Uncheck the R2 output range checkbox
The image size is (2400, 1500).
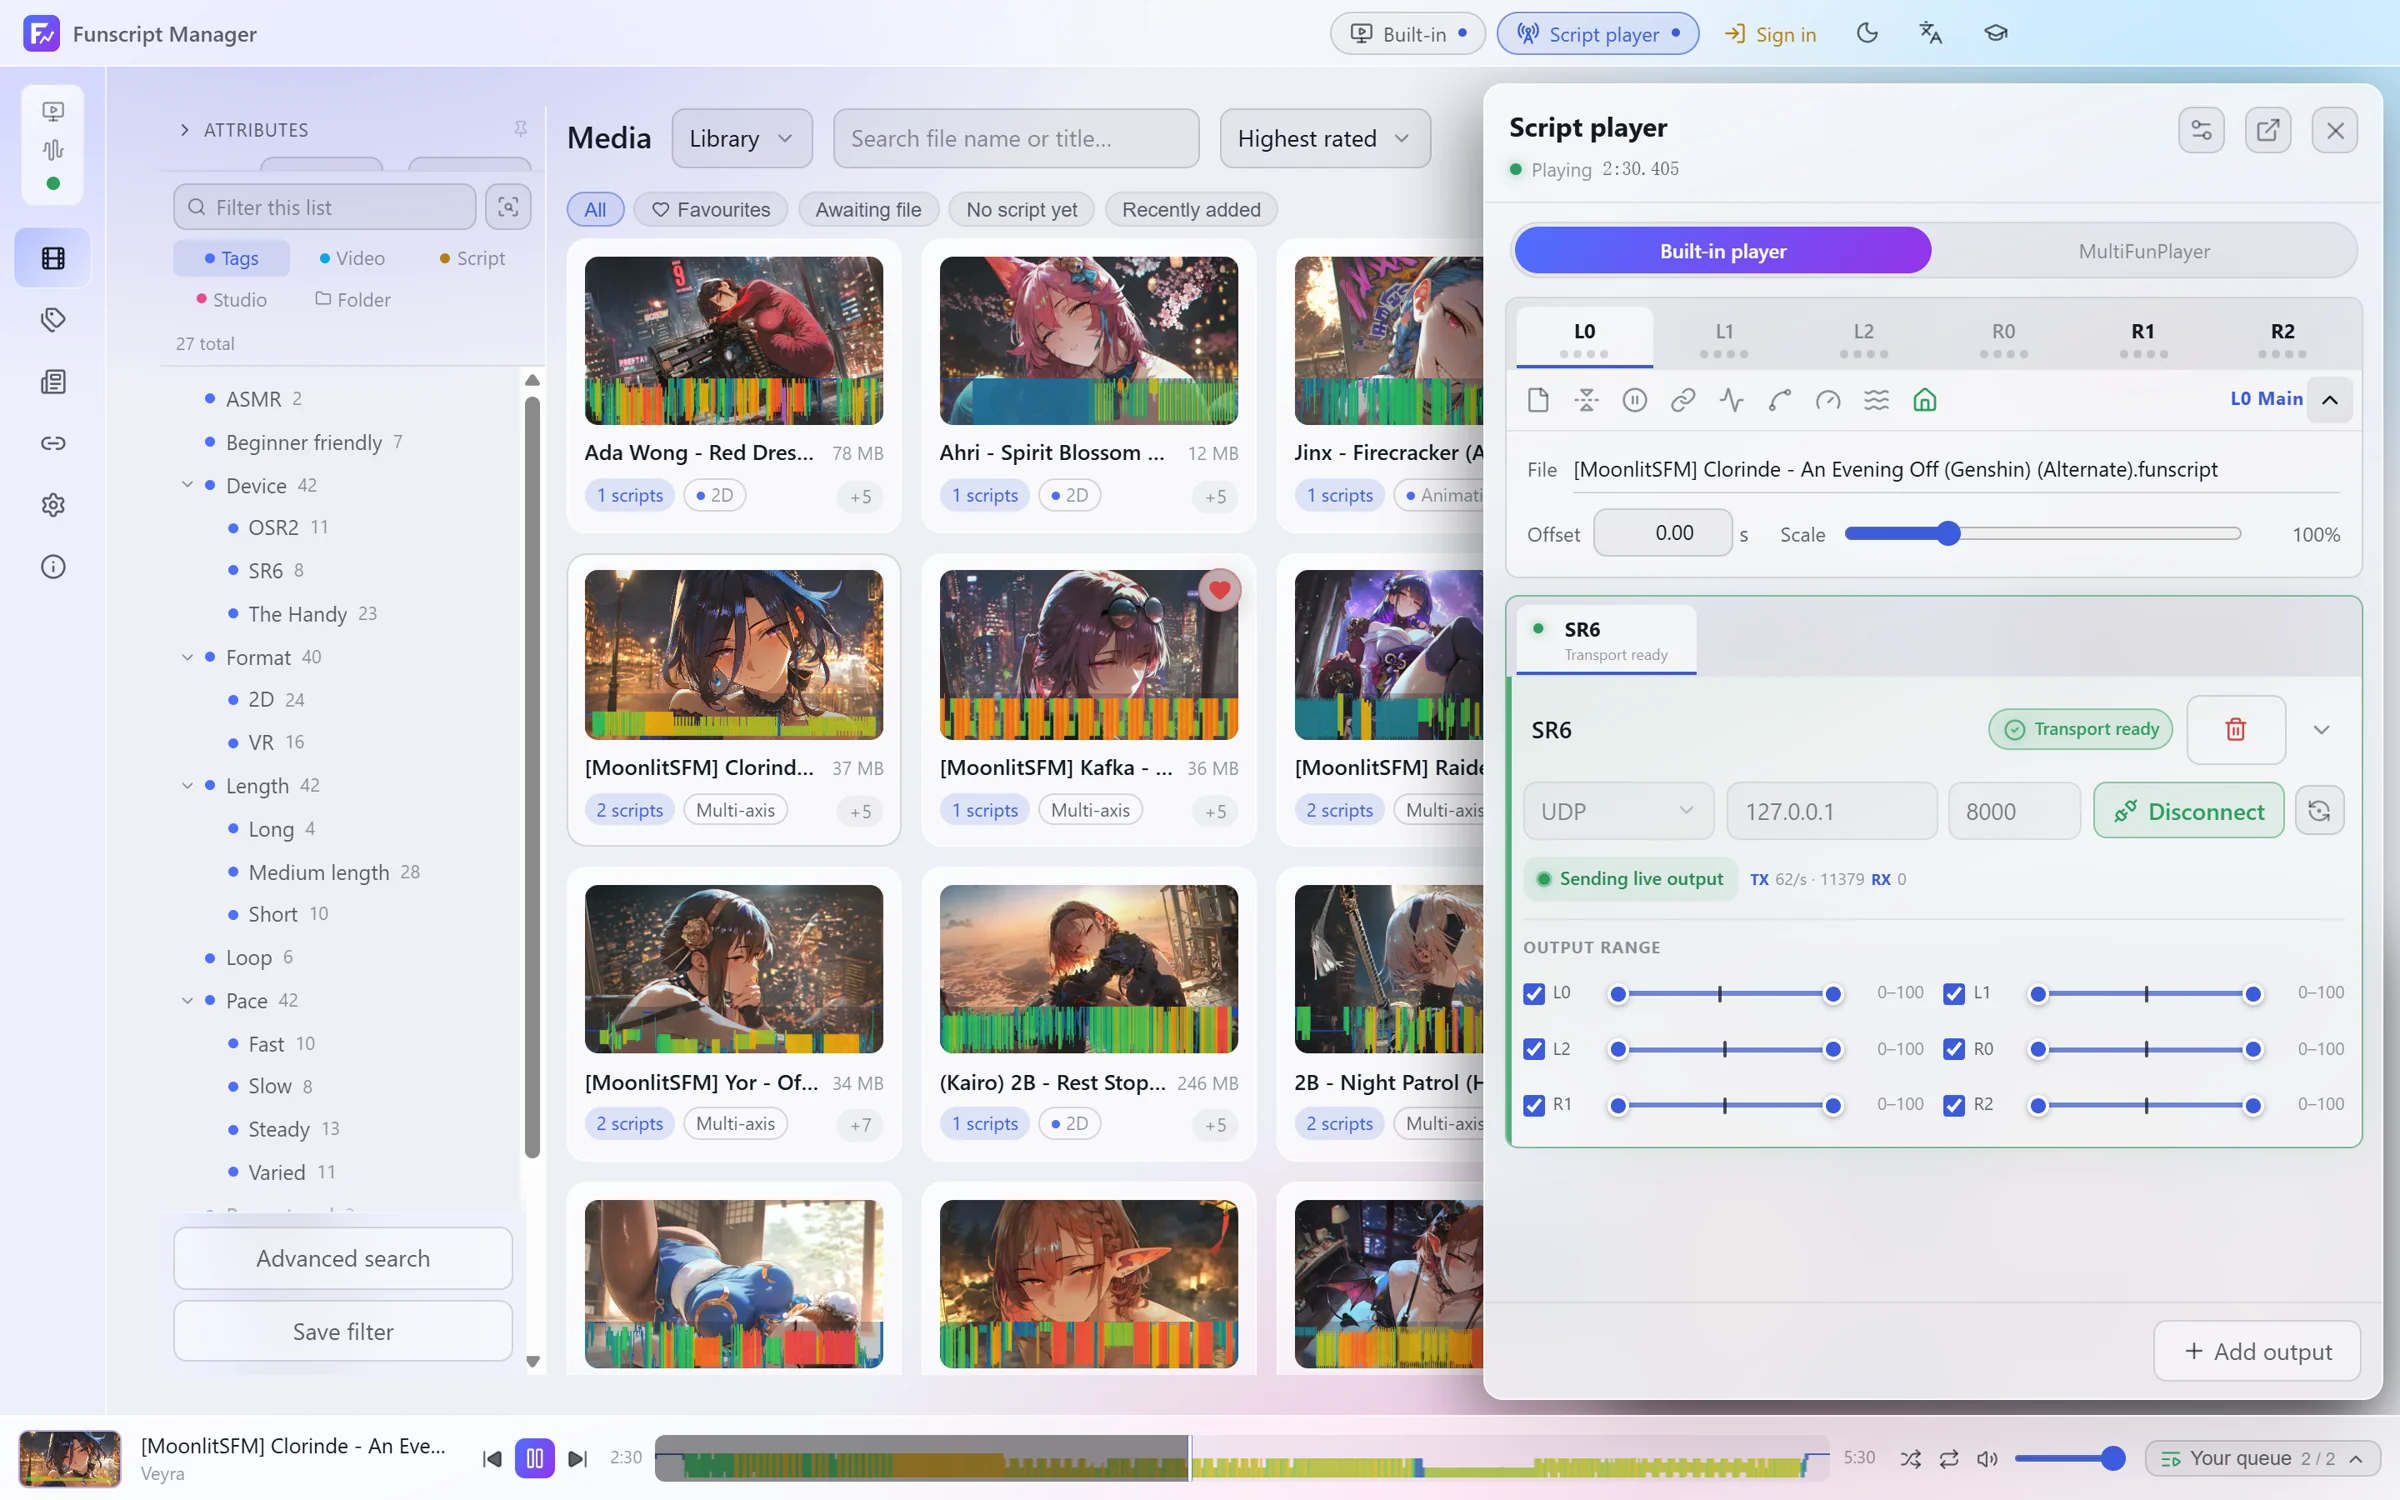(x=1954, y=1106)
